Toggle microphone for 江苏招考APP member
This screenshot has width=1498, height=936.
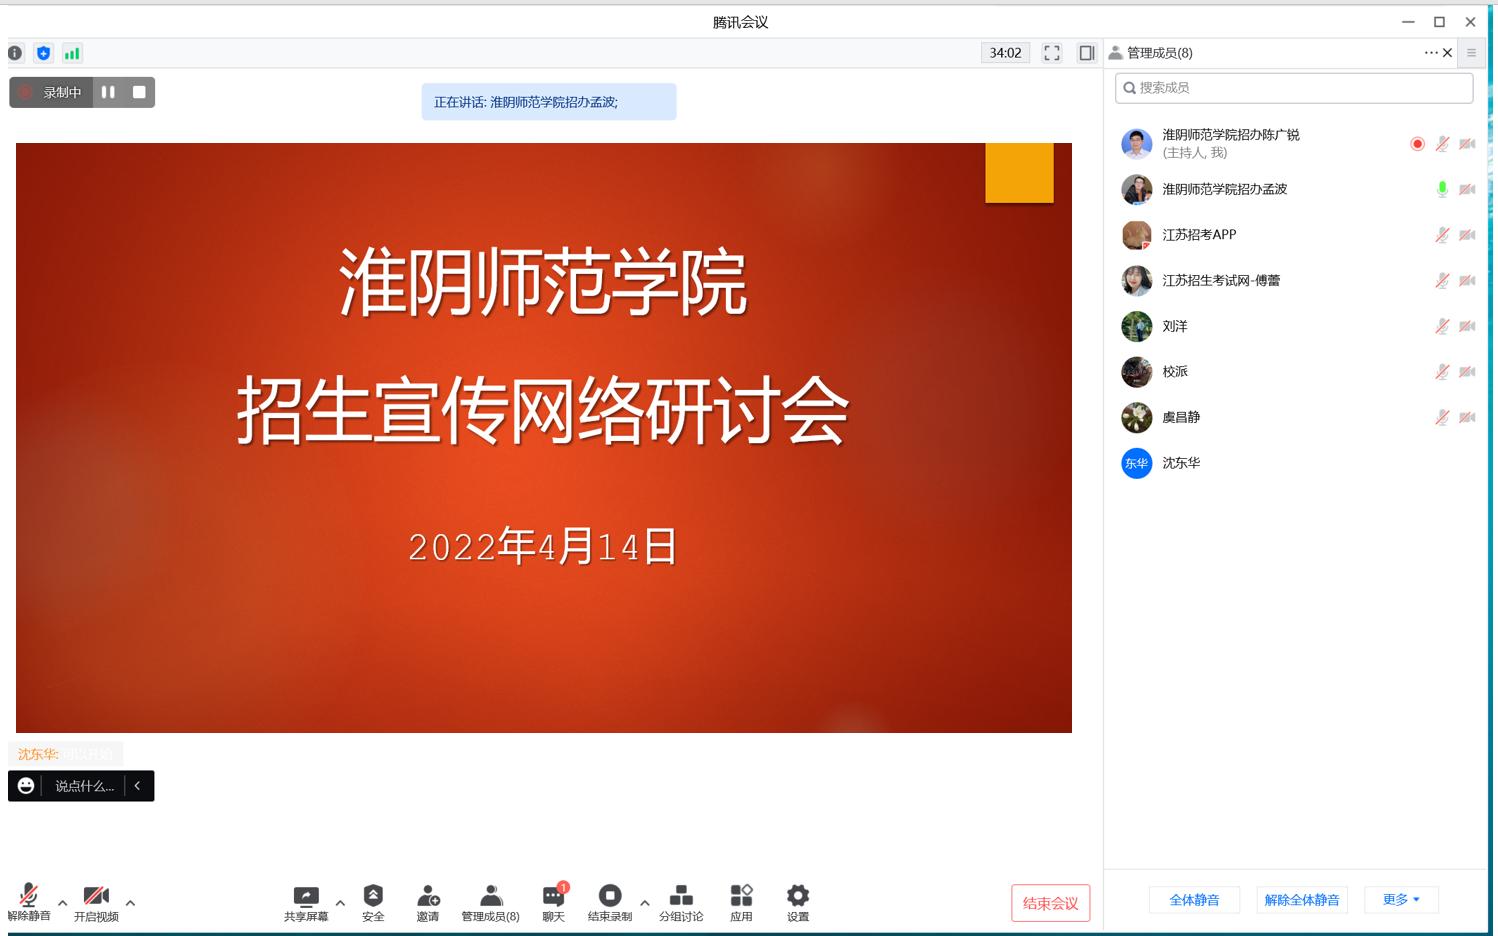1442,235
